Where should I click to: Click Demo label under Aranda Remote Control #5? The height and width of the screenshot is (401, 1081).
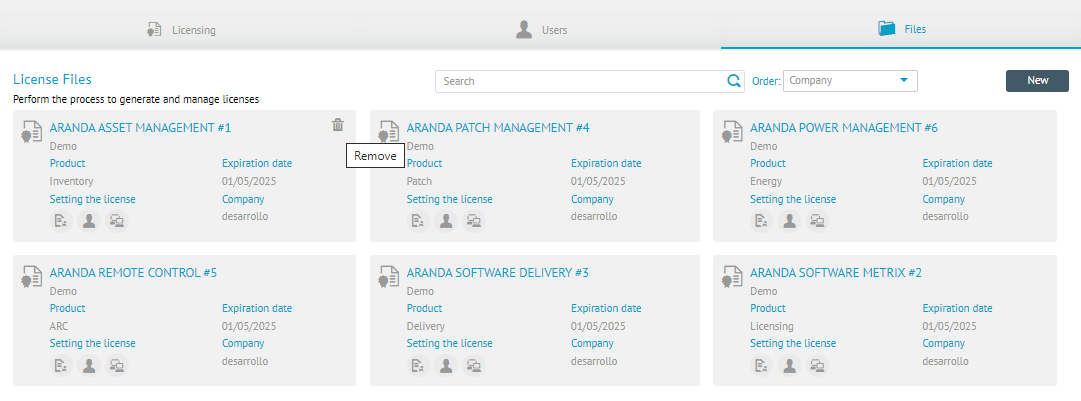[63, 291]
